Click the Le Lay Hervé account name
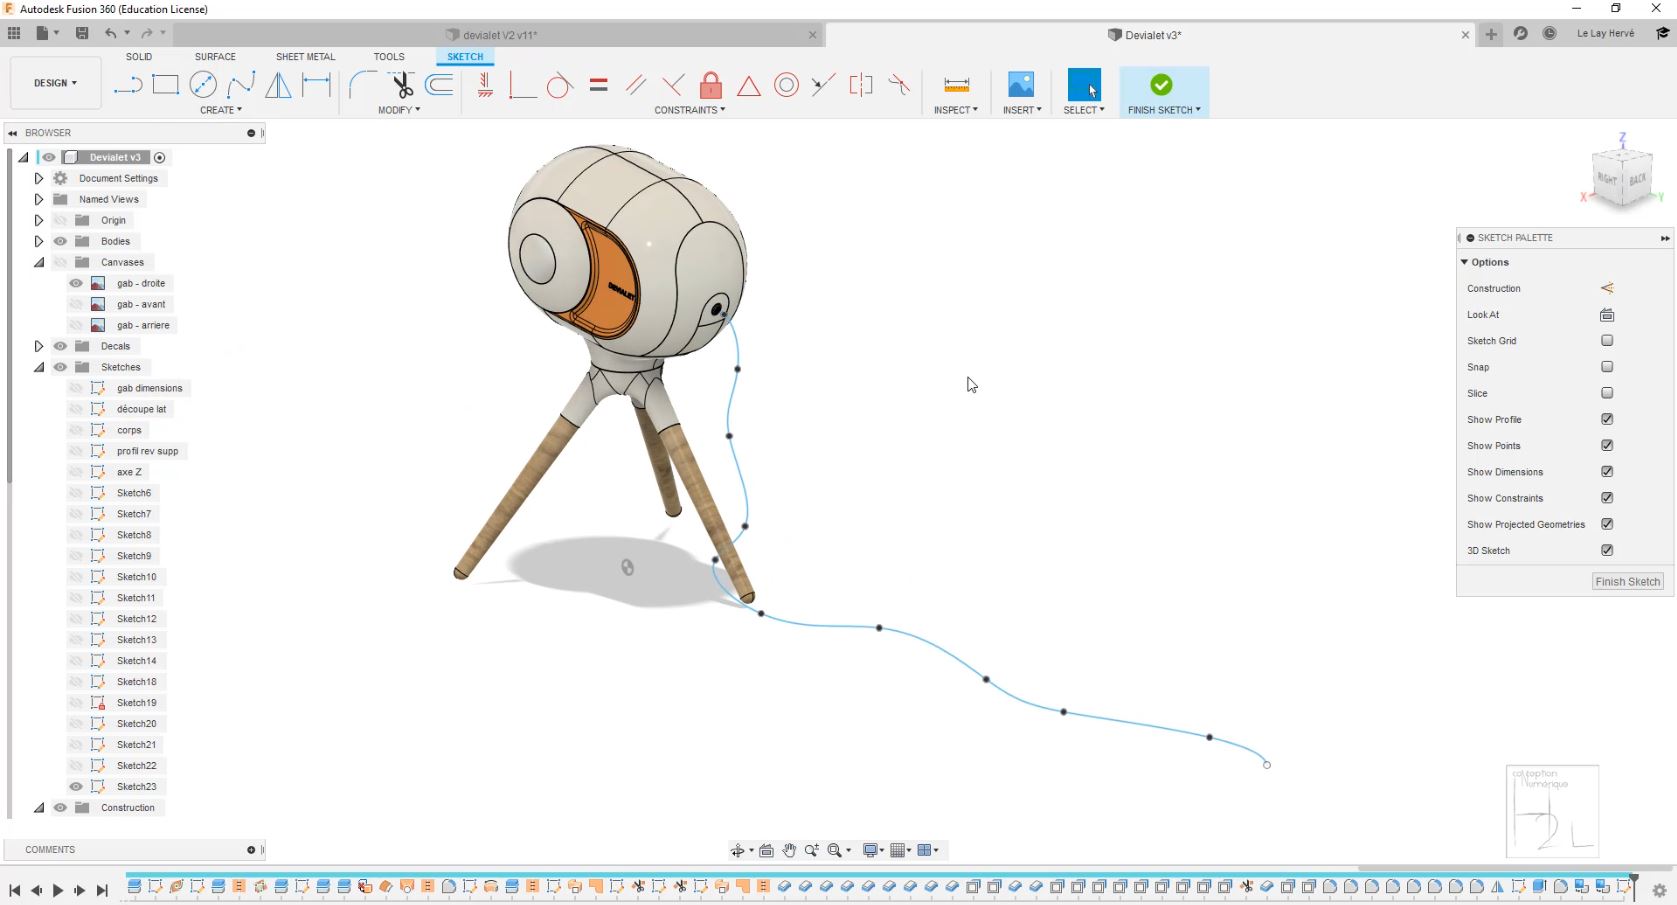Image resolution: width=1677 pixels, height=905 pixels. tap(1605, 33)
